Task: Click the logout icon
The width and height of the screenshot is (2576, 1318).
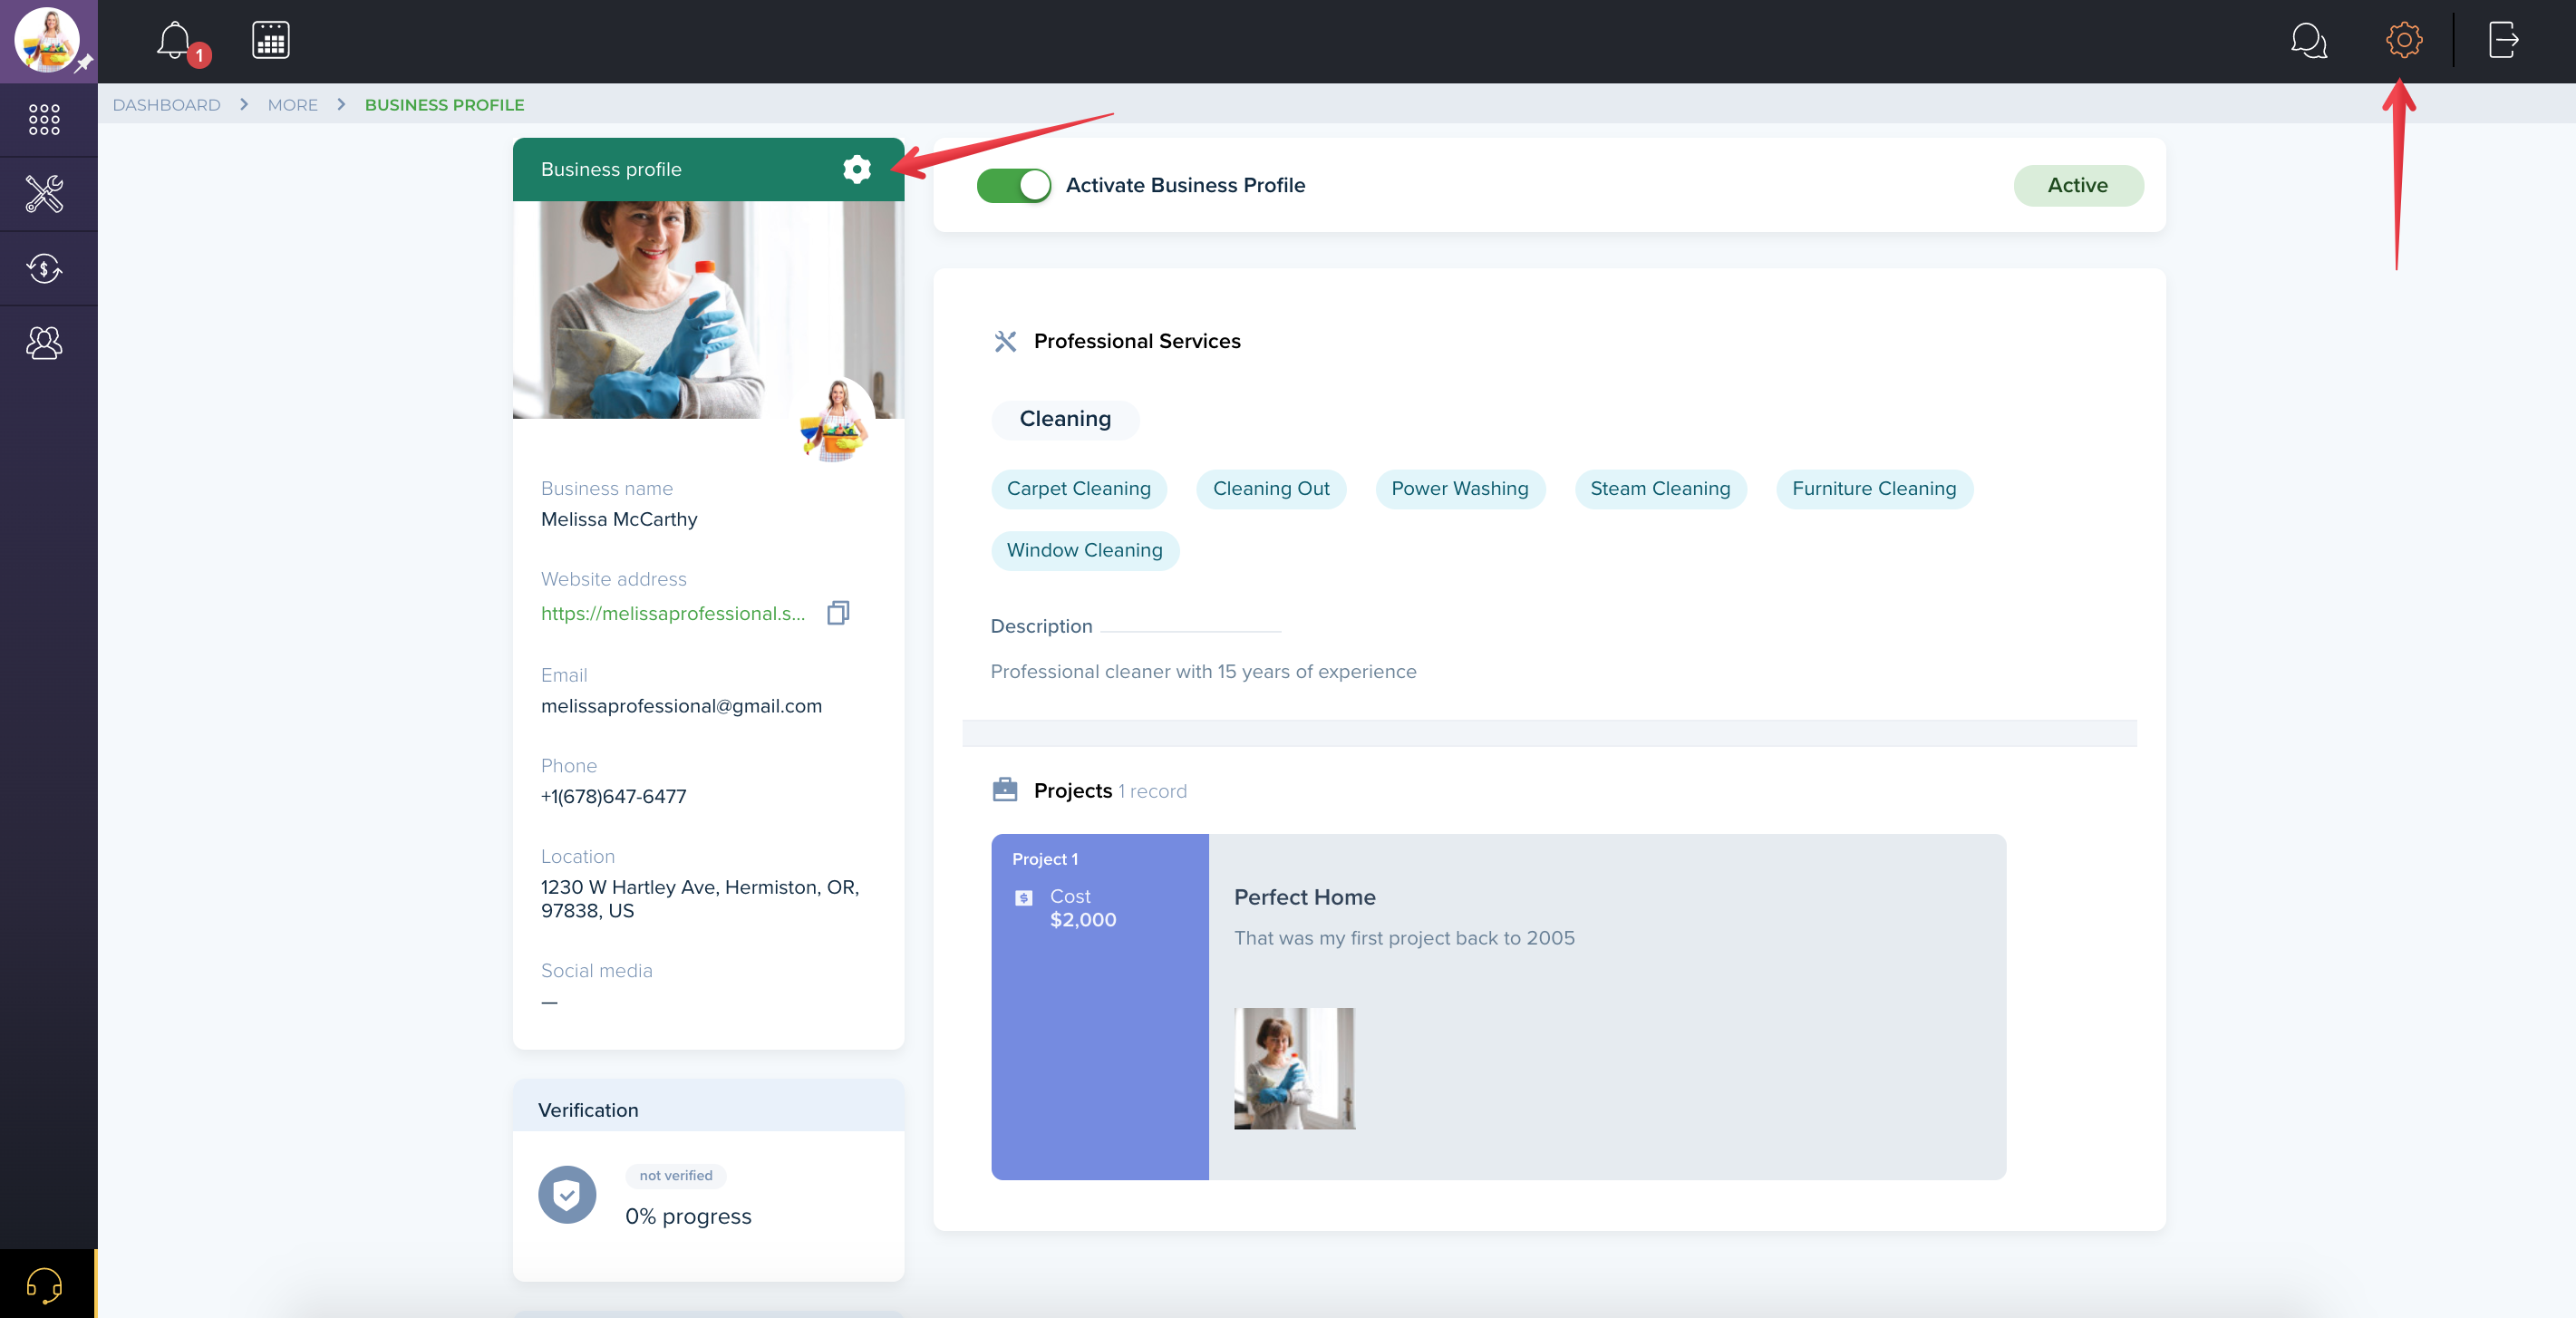Action: (x=2503, y=40)
